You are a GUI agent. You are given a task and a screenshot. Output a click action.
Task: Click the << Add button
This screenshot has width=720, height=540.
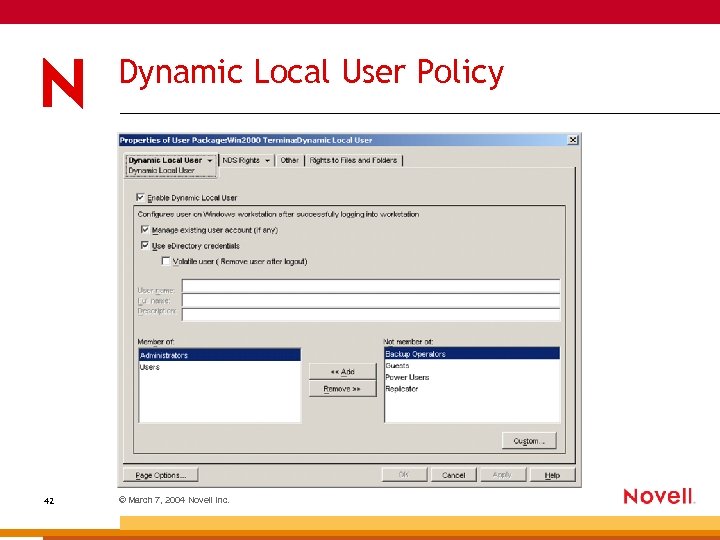tap(343, 371)
